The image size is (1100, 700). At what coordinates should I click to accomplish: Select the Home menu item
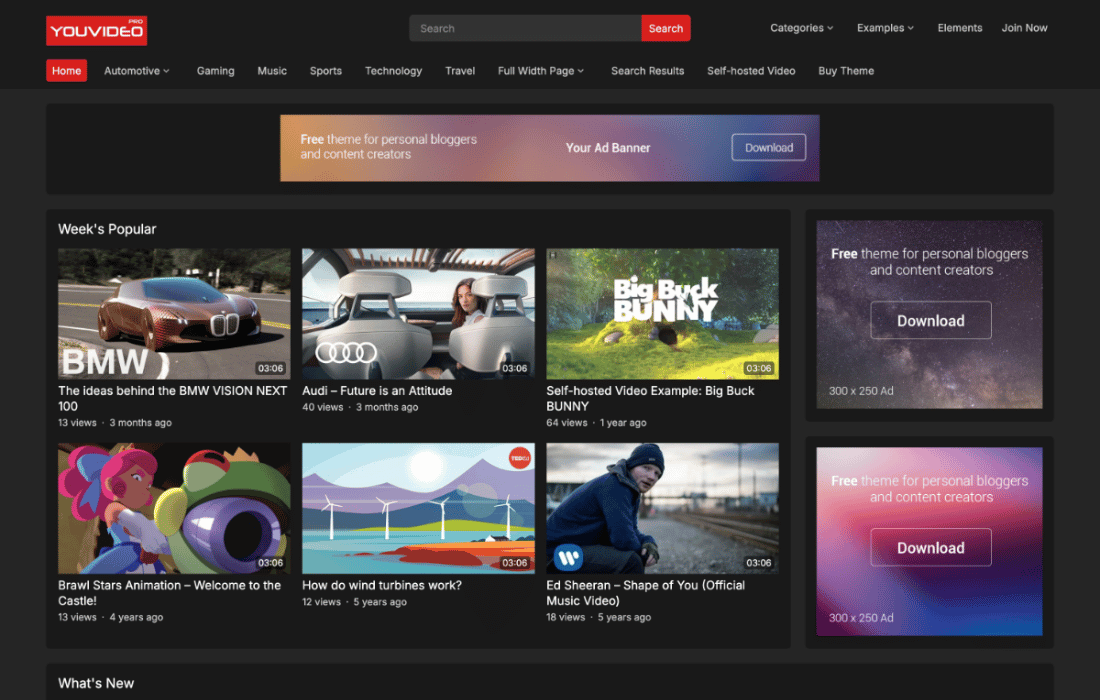tap(66, 71)
